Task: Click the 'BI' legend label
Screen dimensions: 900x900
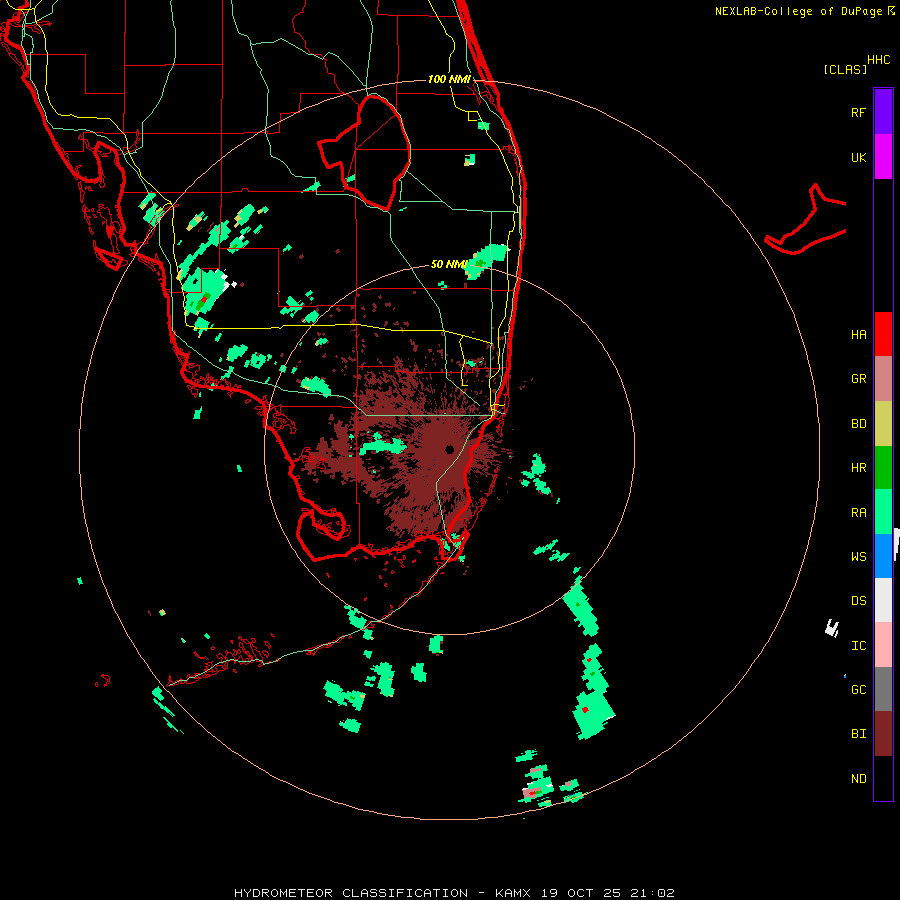Action: (x=858, y=734)
